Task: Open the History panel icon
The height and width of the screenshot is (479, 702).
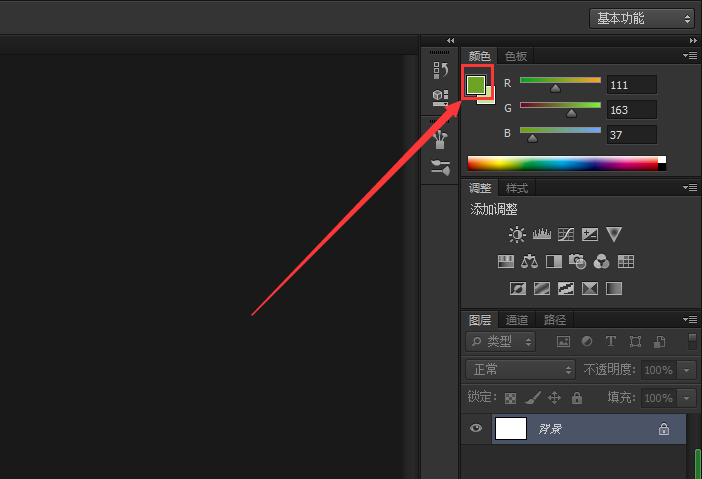Action: [x=441, y=70]
